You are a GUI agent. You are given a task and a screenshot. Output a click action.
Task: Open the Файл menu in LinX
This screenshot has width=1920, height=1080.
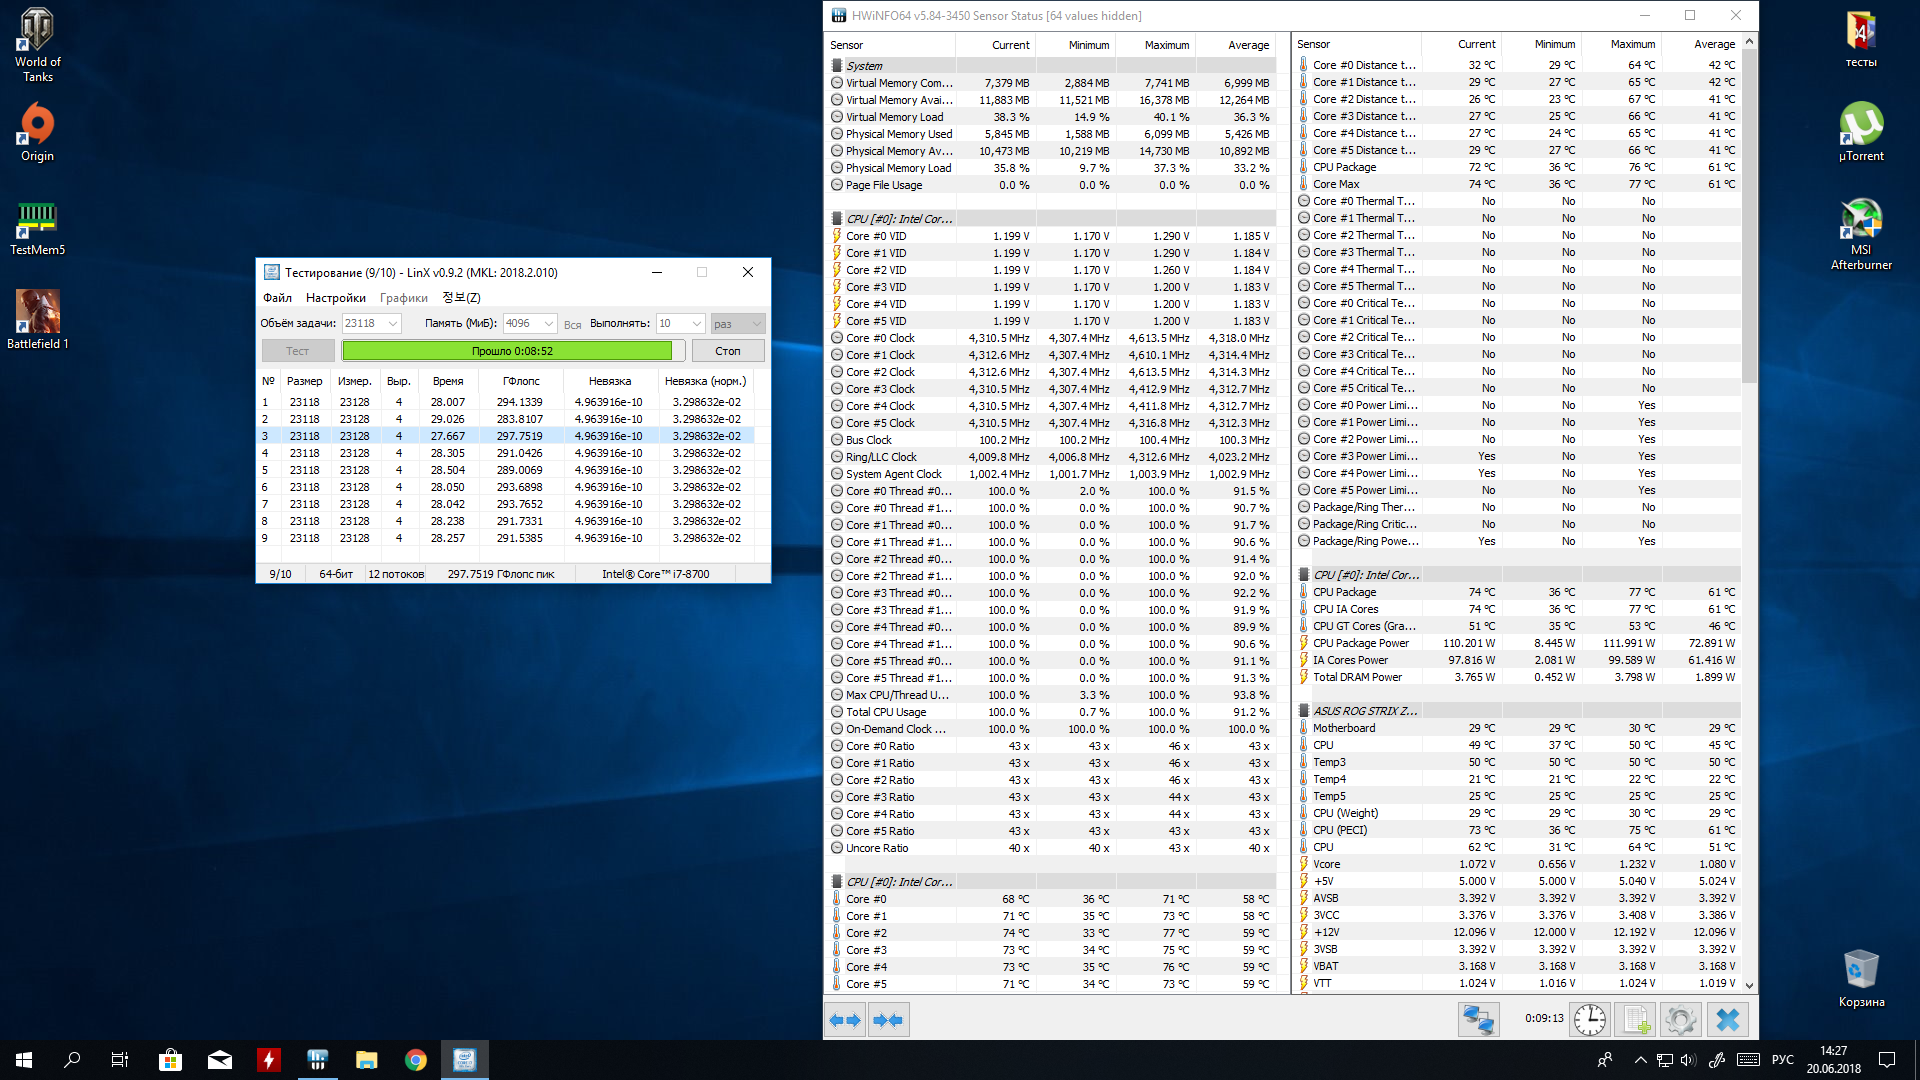[x=277, y=298]
